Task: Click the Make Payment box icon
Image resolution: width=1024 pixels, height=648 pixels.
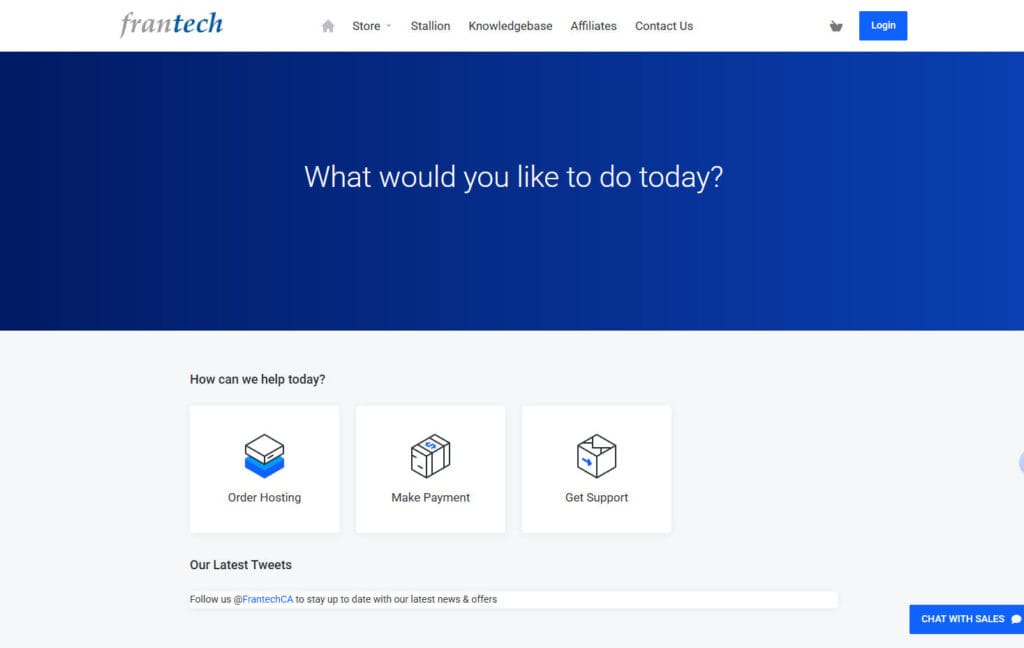Action: (x=430, y=455)
